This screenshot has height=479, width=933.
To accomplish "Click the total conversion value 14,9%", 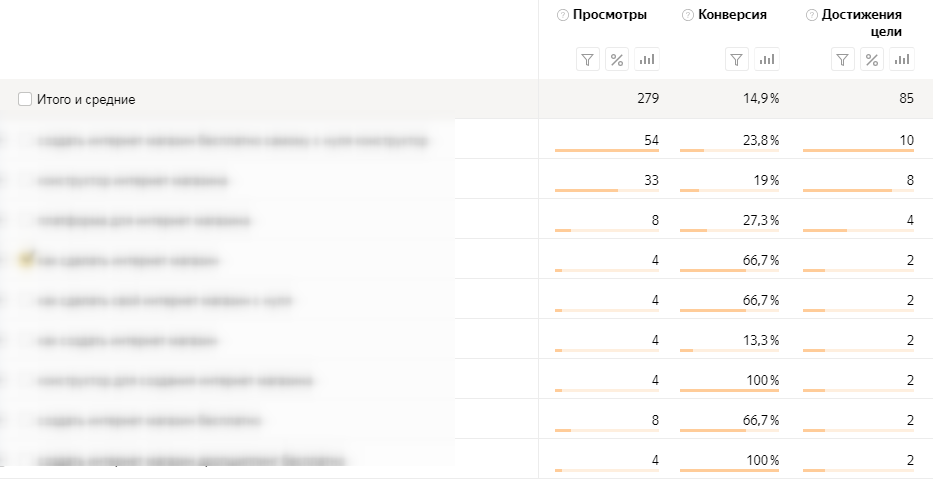I will (x=760, y=98).
